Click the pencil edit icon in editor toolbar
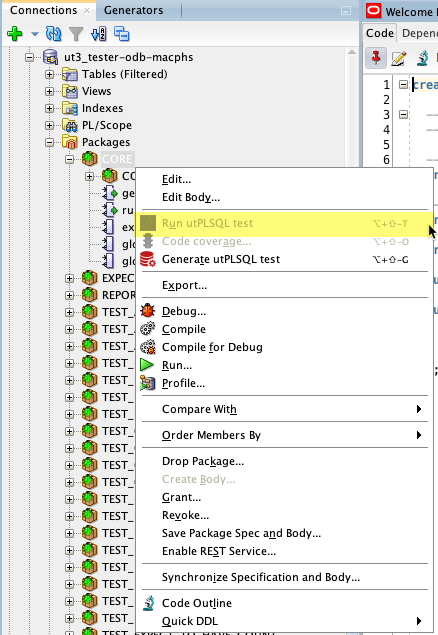The image size is (438, 635). 399,58
